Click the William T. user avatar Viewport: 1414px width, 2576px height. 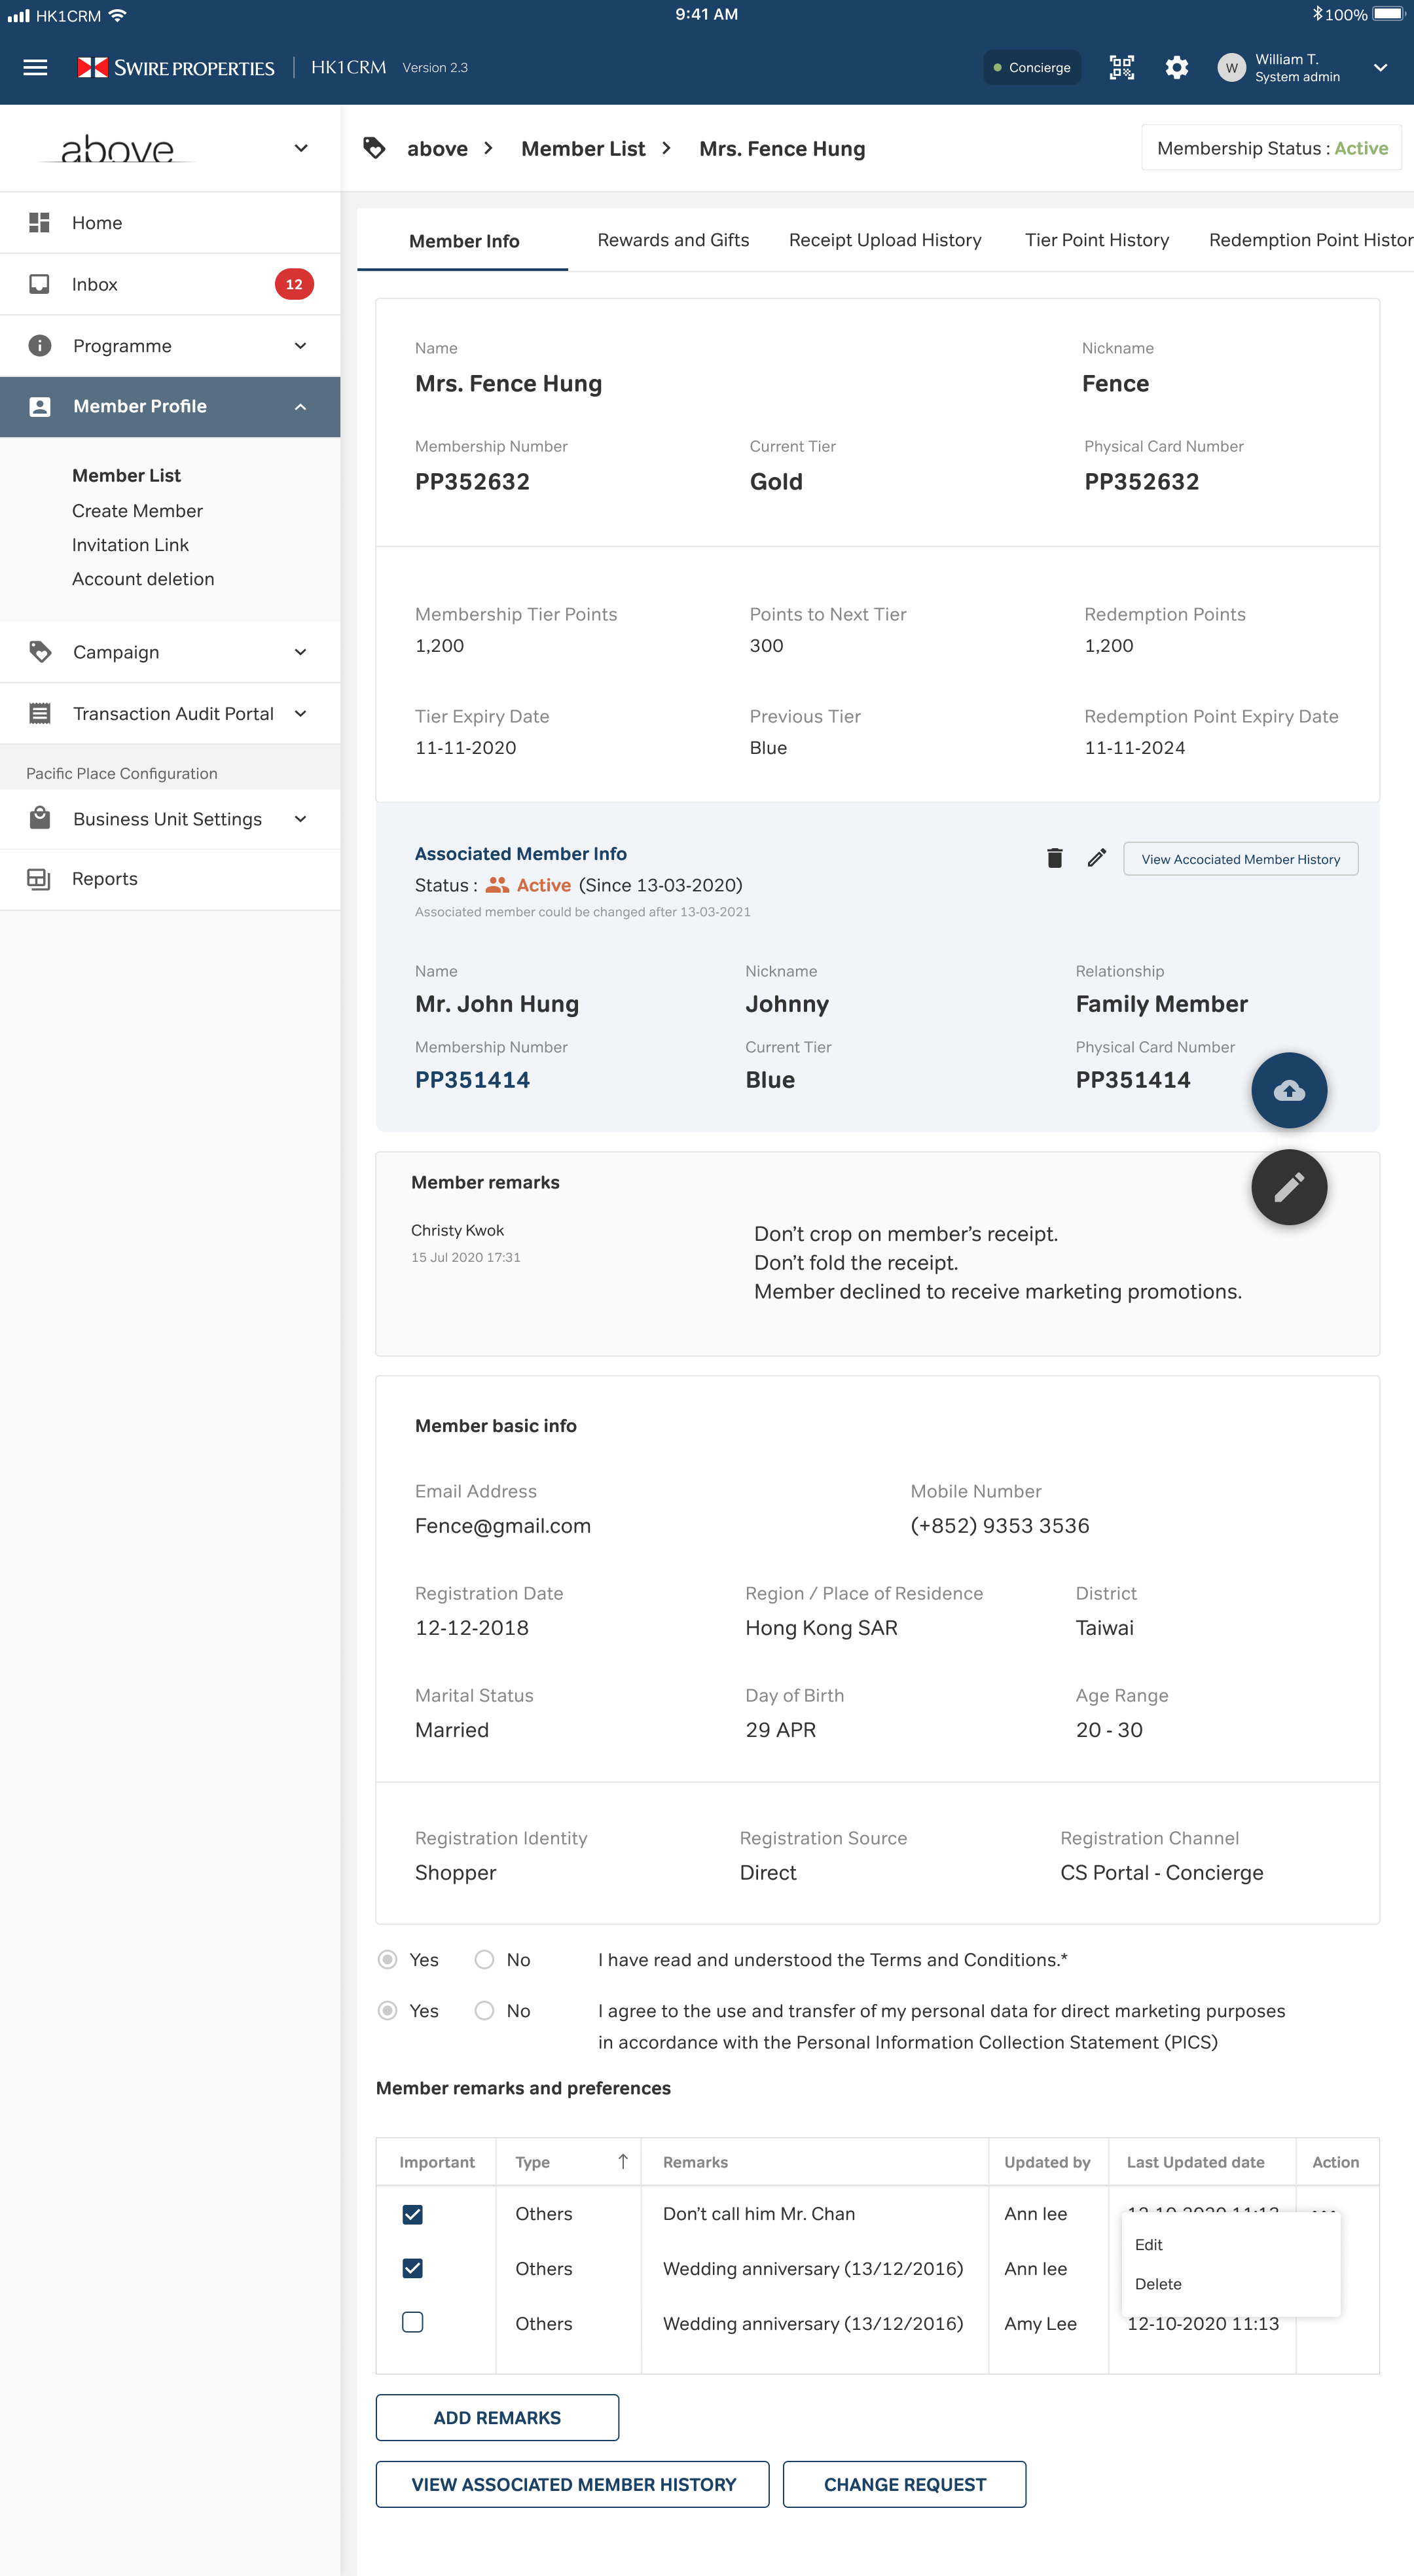pos(1231,67)
